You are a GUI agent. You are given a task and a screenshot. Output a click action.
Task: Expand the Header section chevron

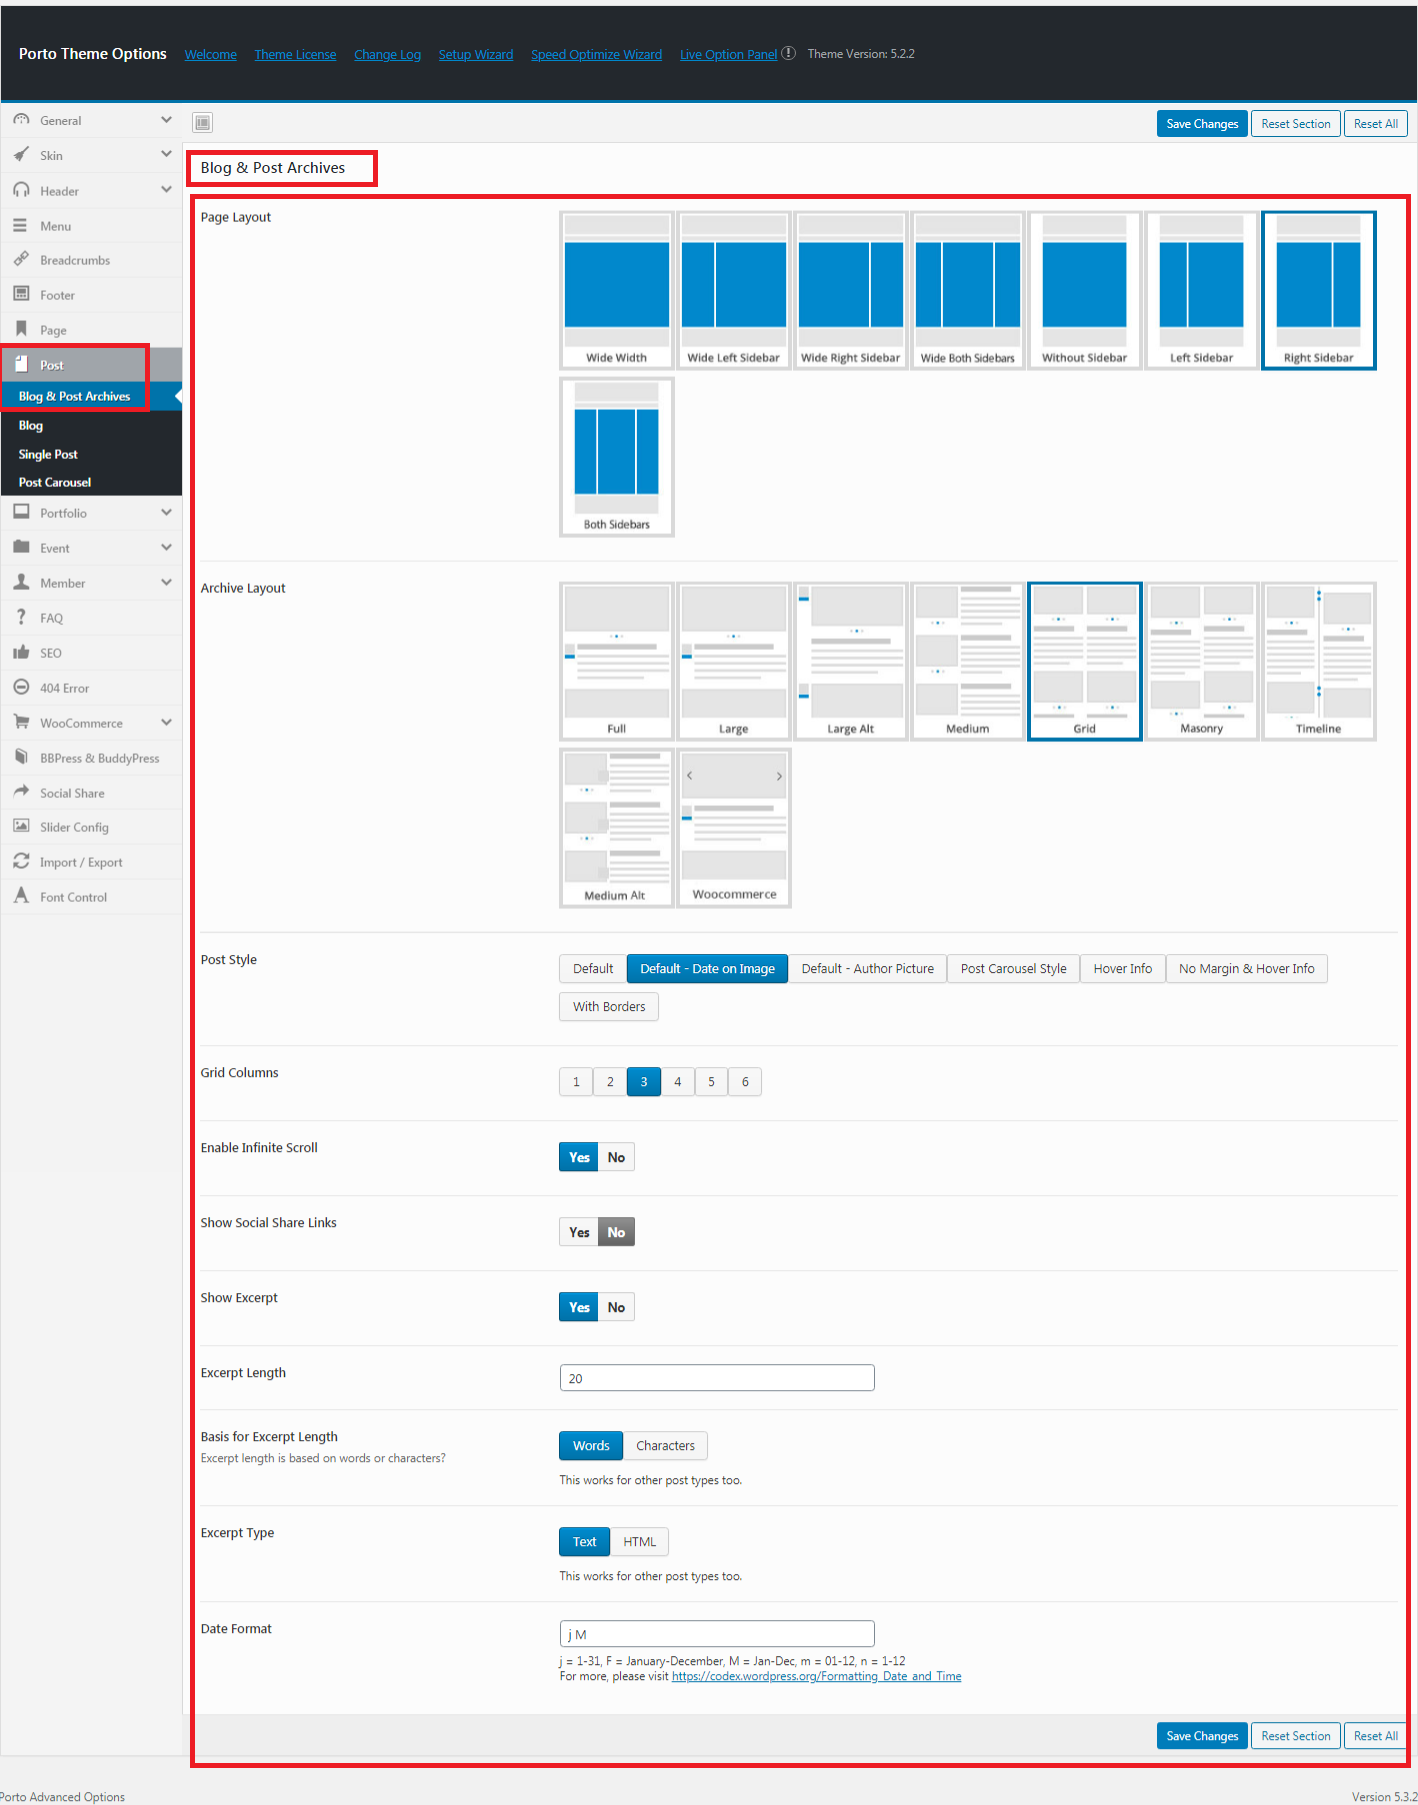pos(166,189)
